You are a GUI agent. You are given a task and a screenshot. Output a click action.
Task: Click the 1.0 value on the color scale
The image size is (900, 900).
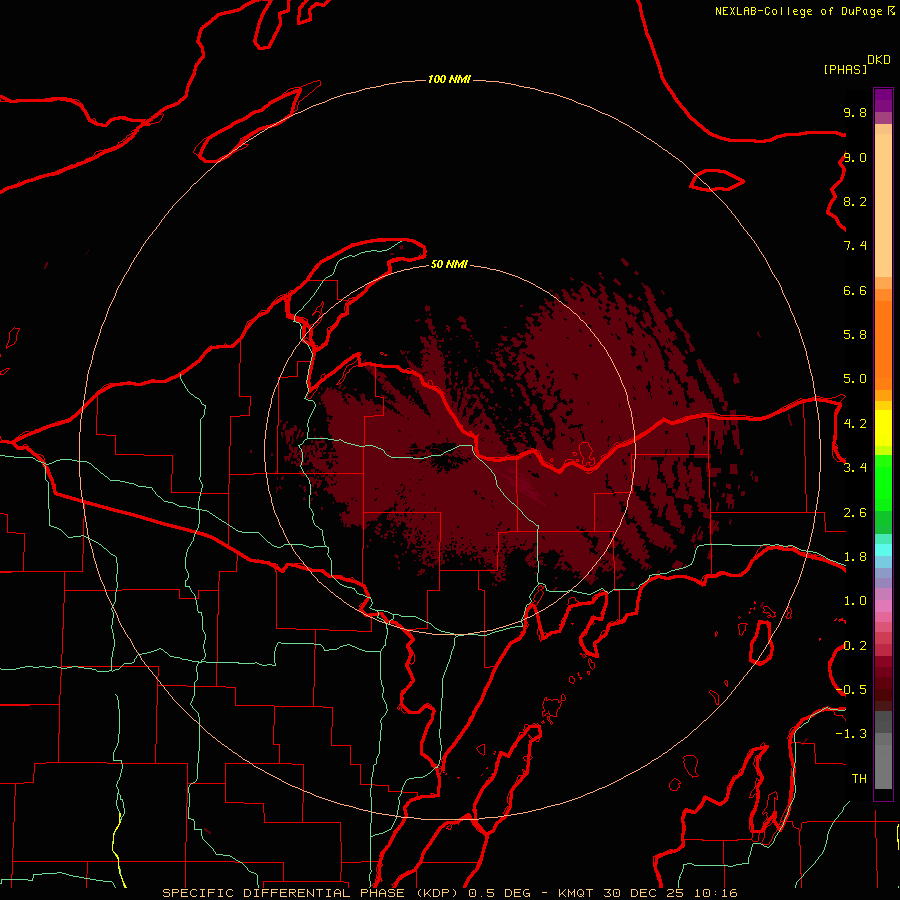pyautogui.click(x=855, y=601)
